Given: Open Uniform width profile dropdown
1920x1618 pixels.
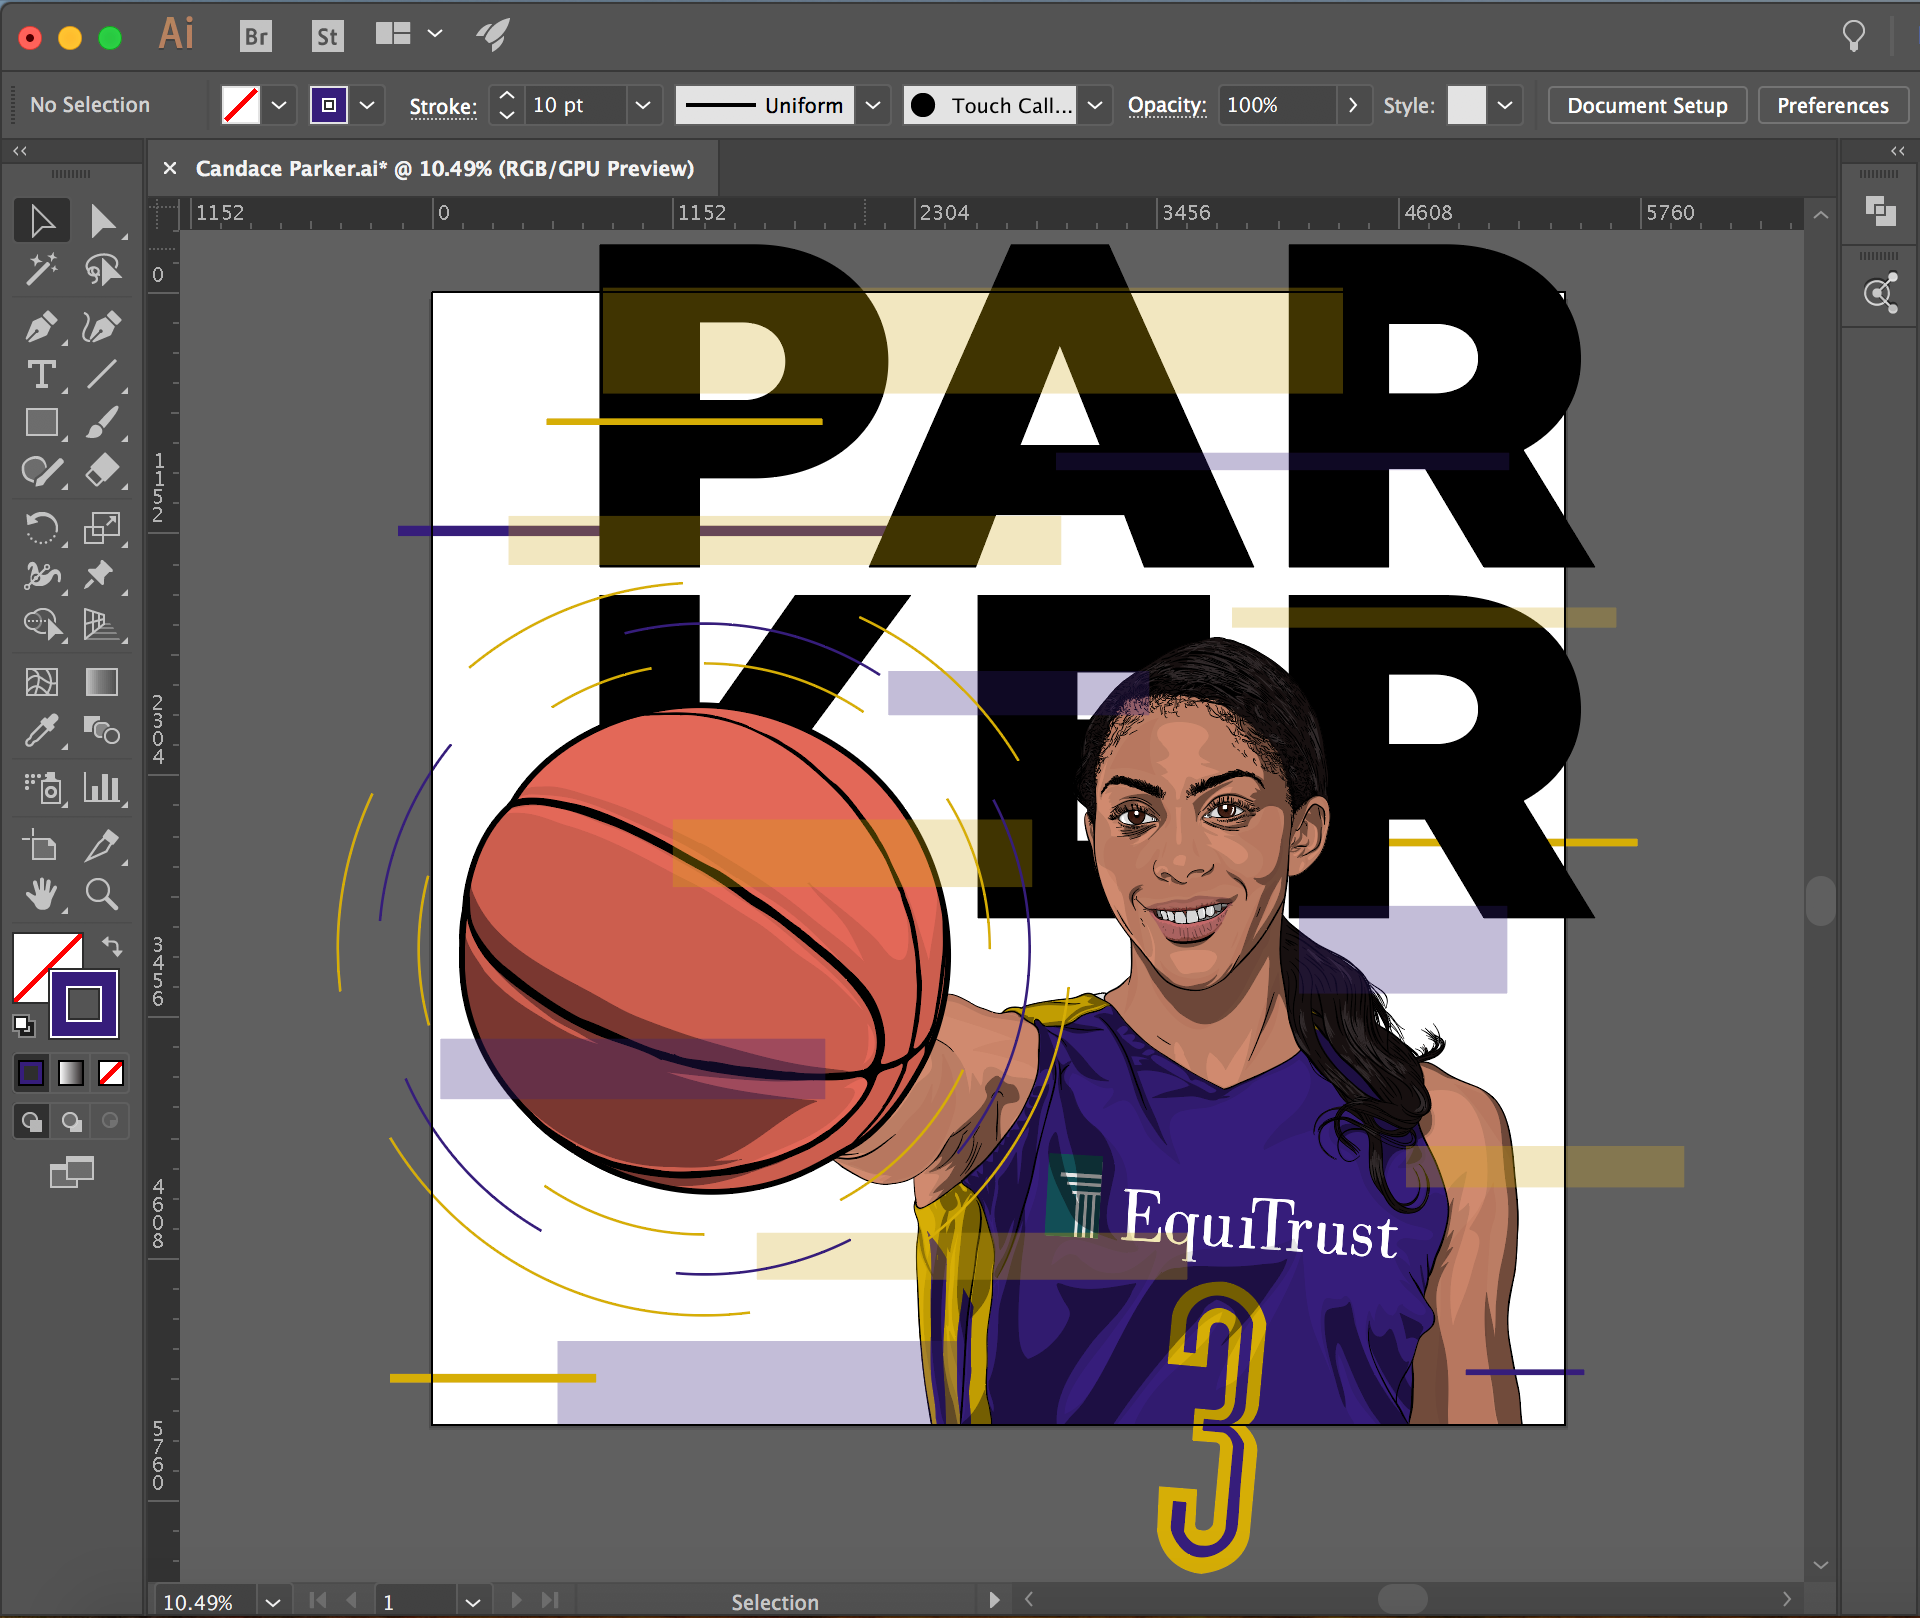Looking at the screenshot, I should [873, 105].
